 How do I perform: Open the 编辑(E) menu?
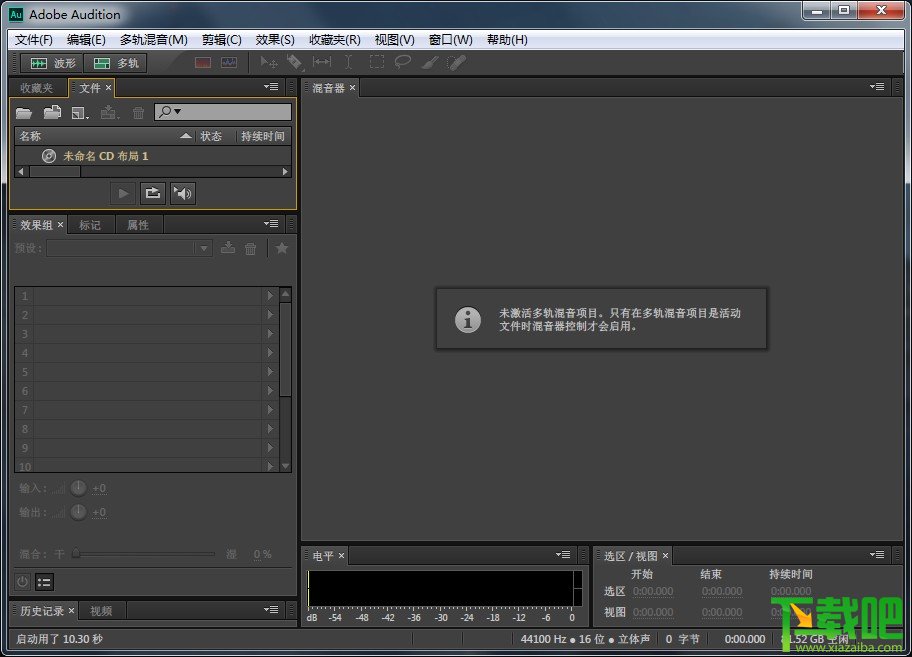[x=86, y=40]
